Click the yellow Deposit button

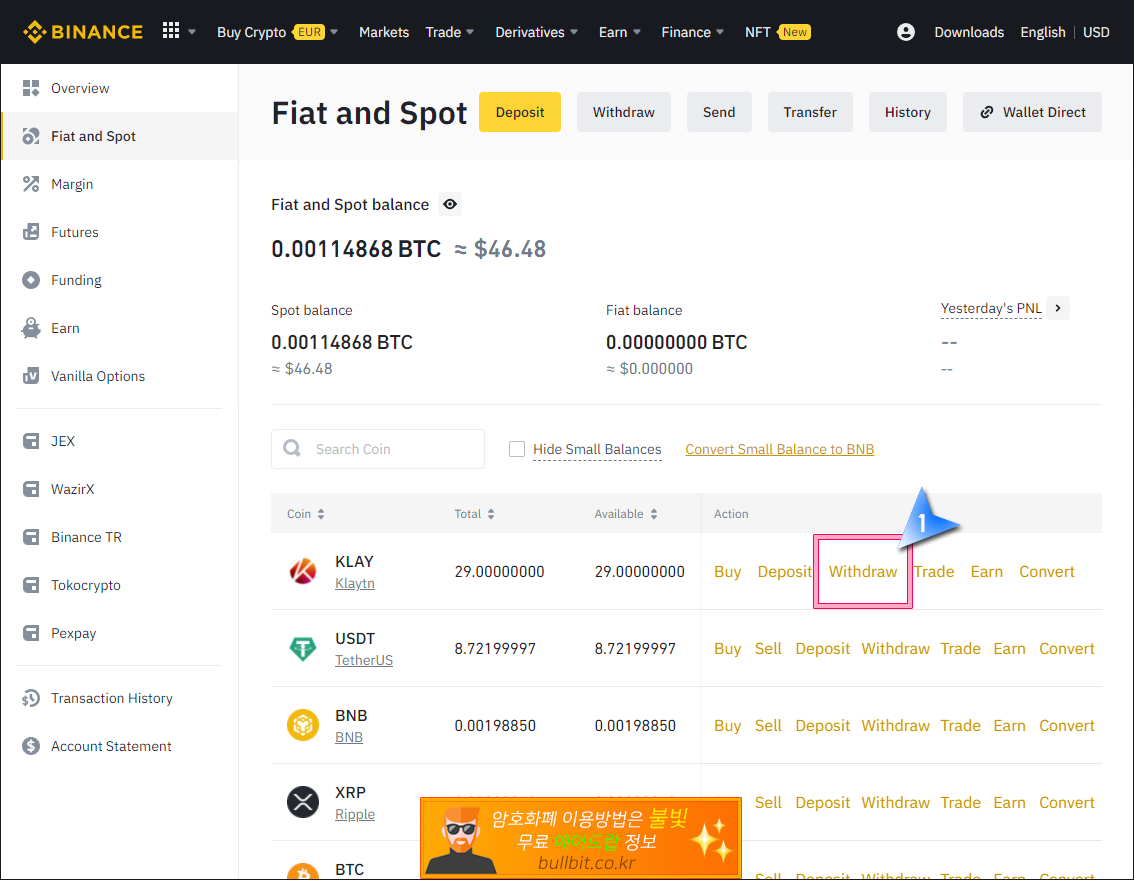(x=520, y=112)
